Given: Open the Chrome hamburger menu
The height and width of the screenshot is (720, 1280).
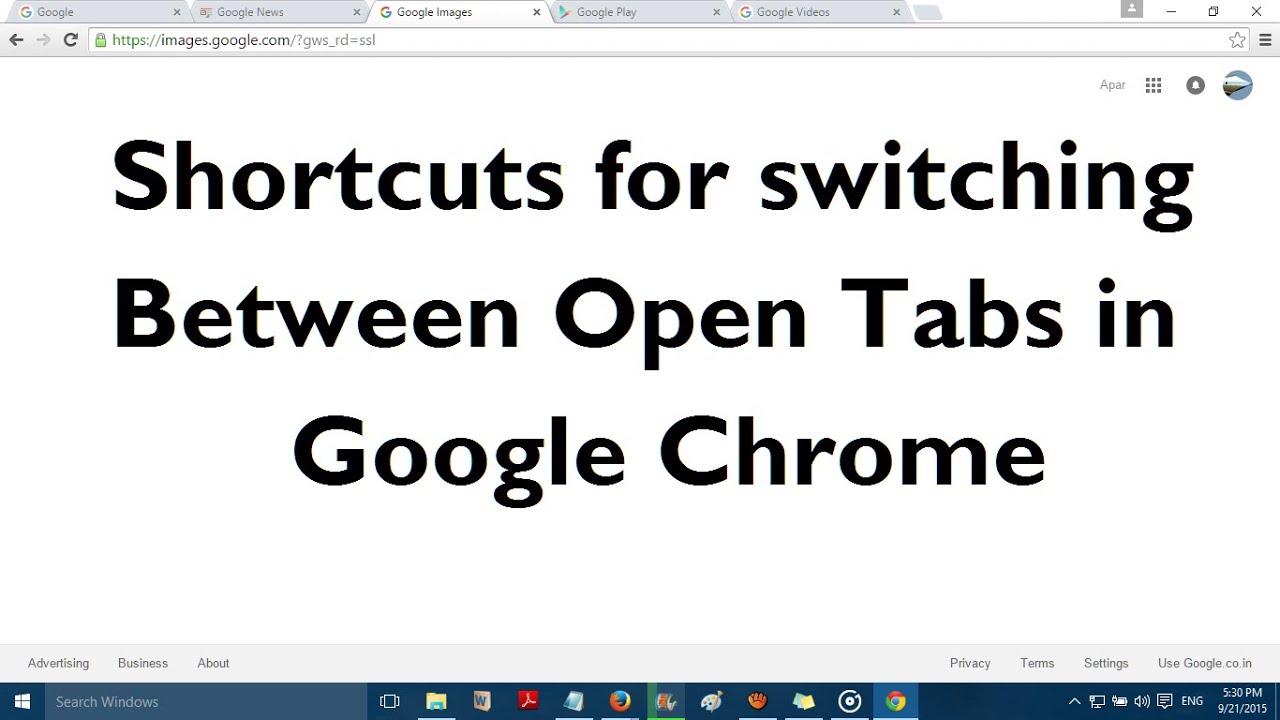Looking at the screenshot, I should [x=1265, y=40].
